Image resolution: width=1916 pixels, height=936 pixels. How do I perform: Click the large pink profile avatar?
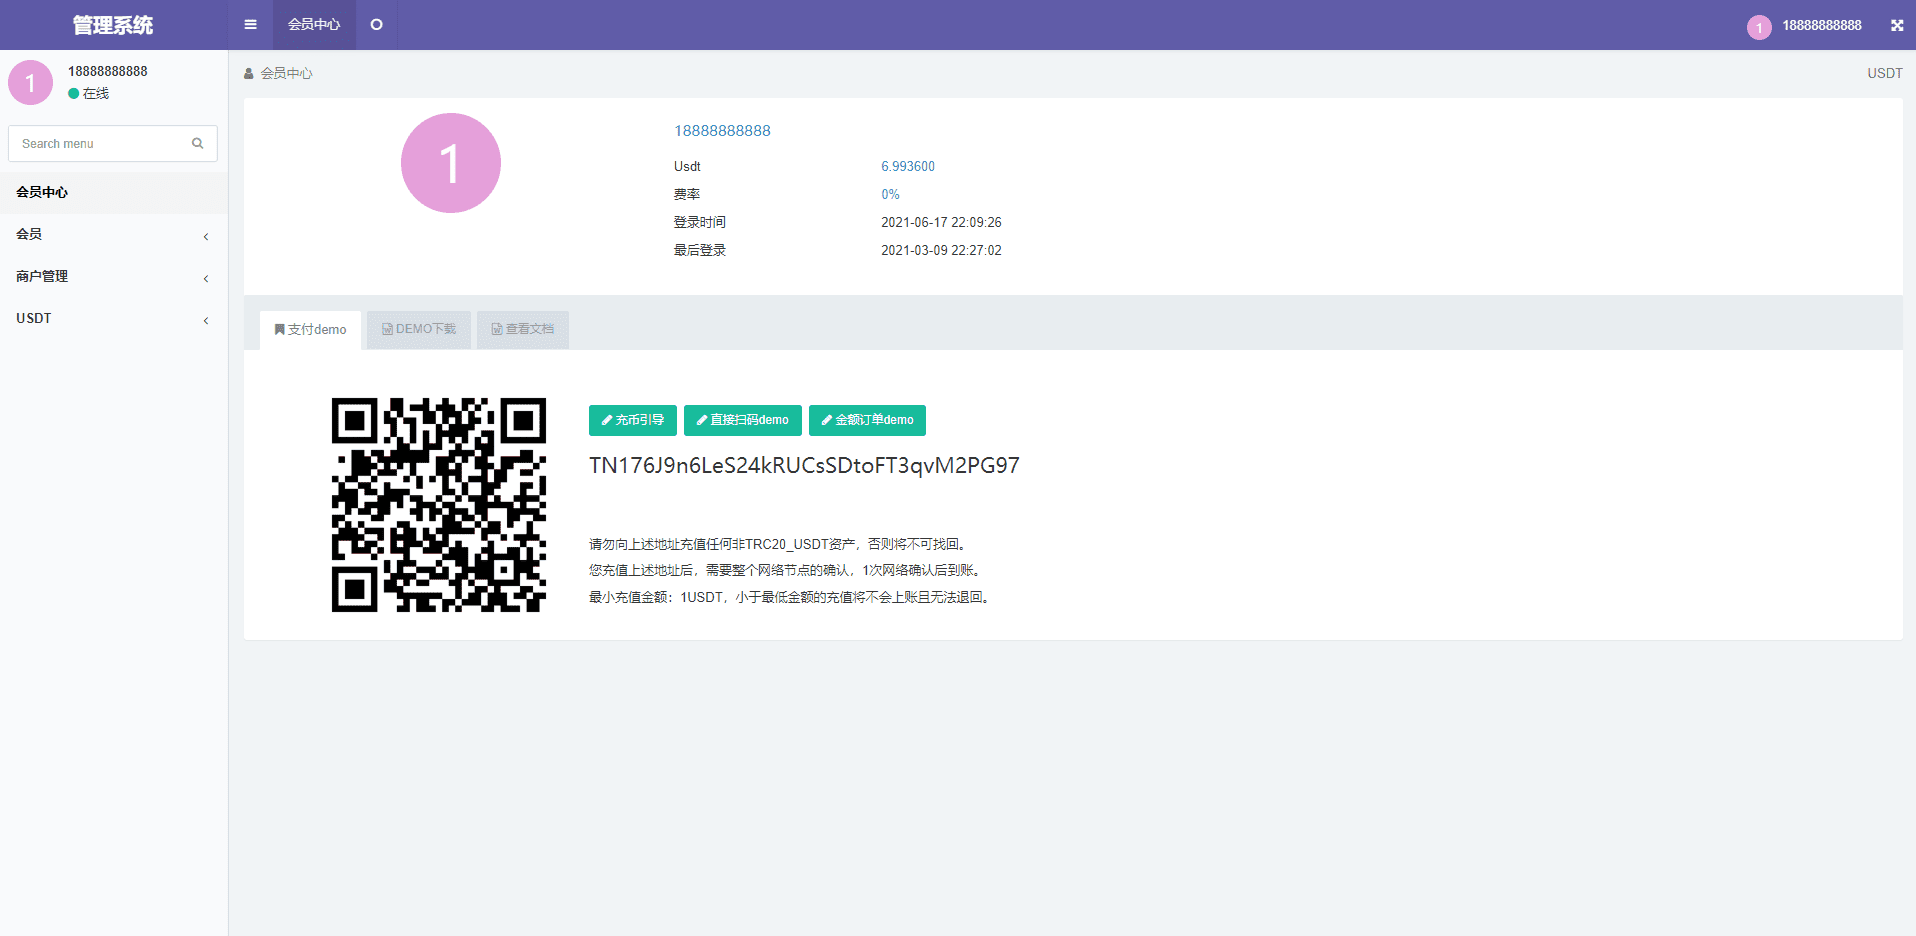tap(450, 163)
